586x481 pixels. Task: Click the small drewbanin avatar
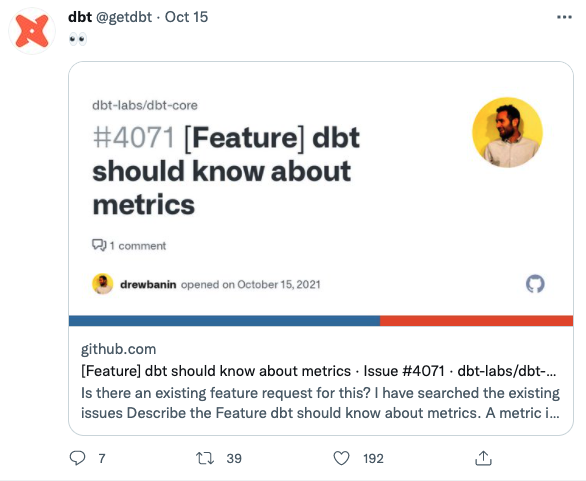(103, 284)
